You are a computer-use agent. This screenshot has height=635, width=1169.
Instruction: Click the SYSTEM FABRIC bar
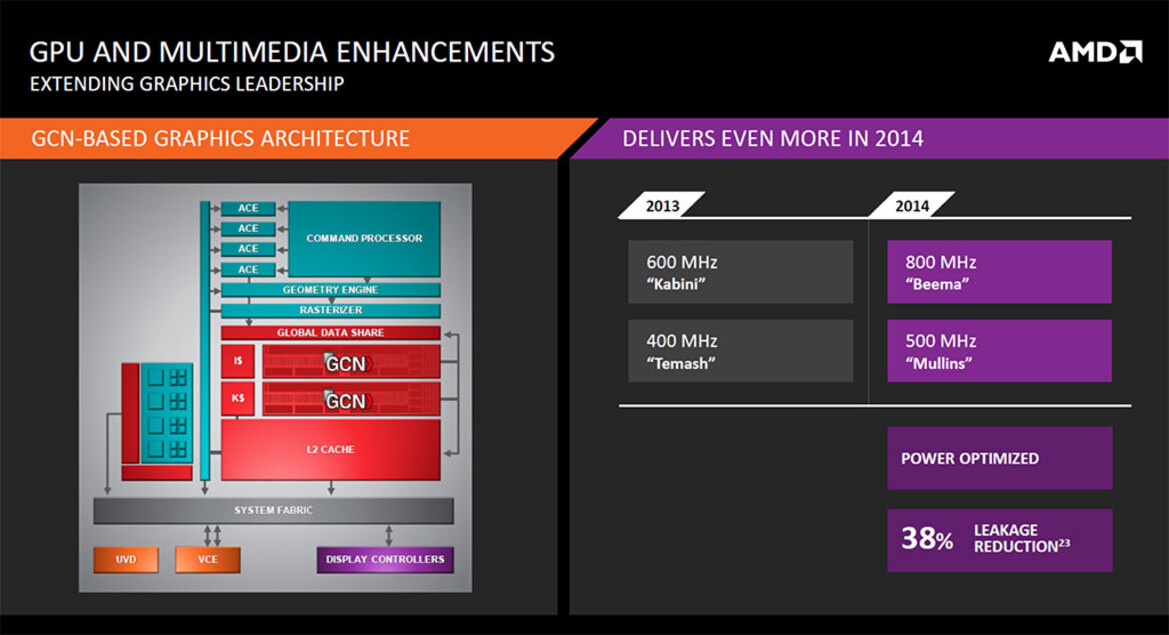[x=273, y=511]
